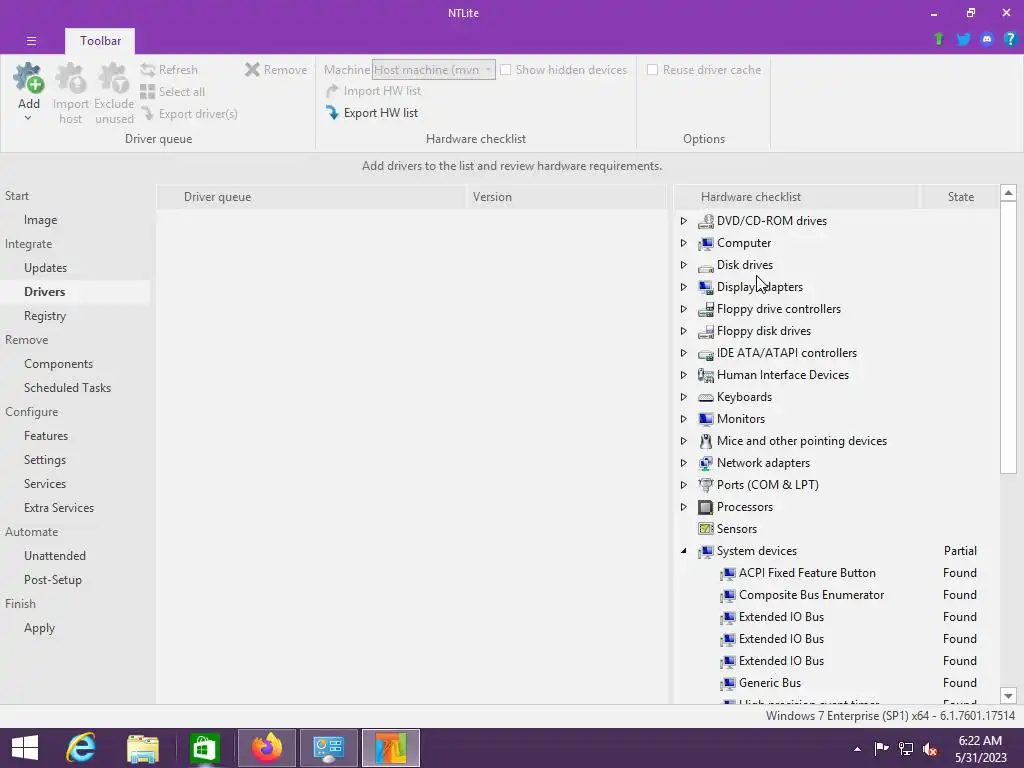Open Scheduled Tasks in sidebar

tap(67, 388)
